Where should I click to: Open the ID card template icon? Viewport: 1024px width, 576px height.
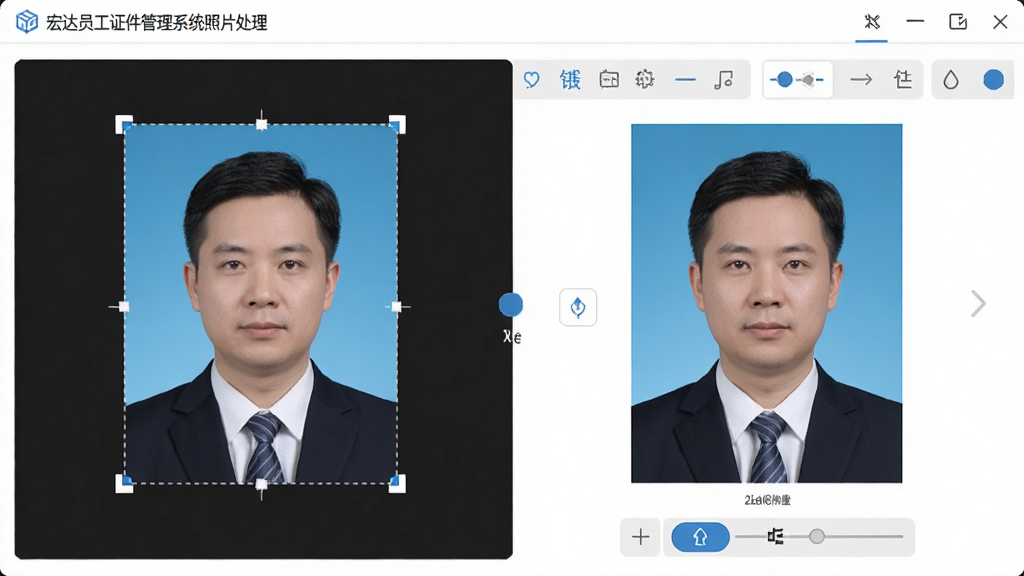[609, 80]
